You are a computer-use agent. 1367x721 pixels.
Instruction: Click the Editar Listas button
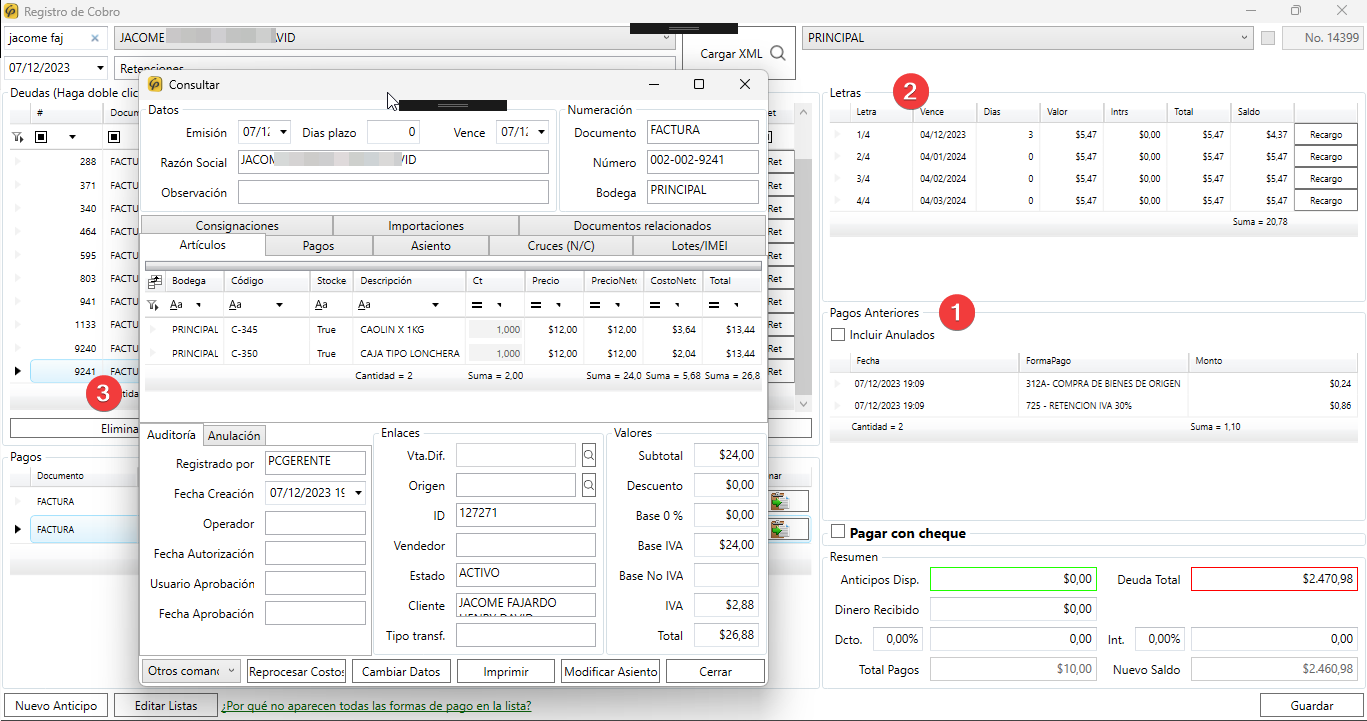click(x=165, y=705)
